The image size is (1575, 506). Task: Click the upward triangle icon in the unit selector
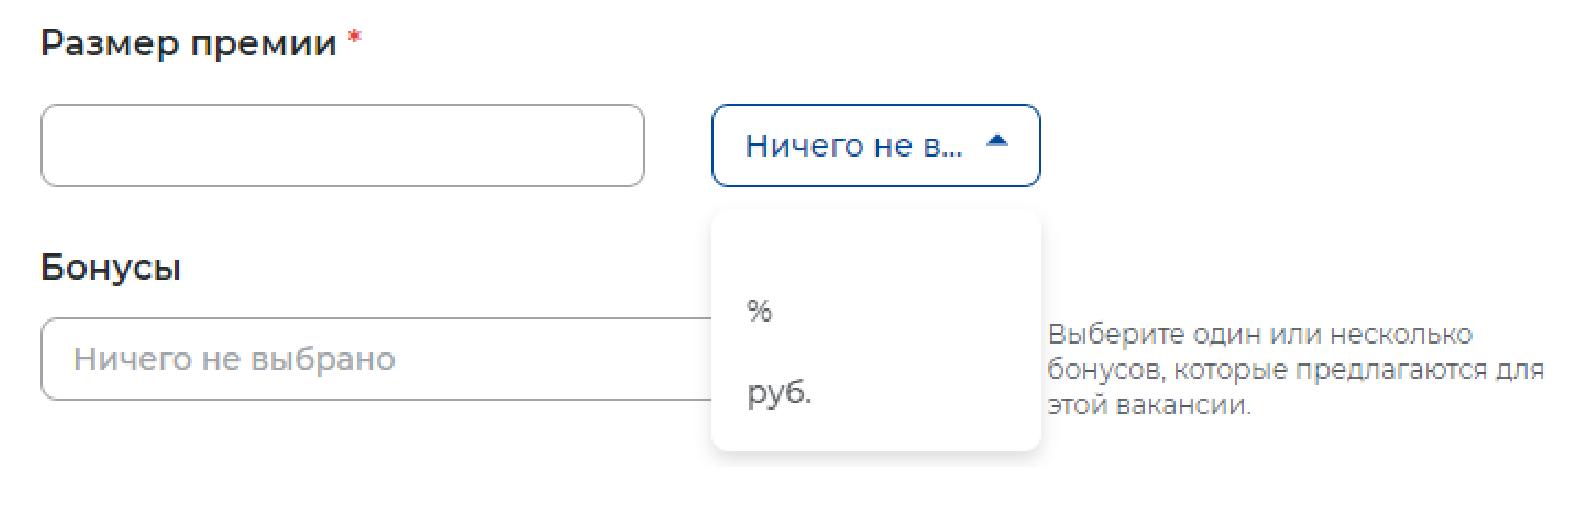tap(997, 142)
